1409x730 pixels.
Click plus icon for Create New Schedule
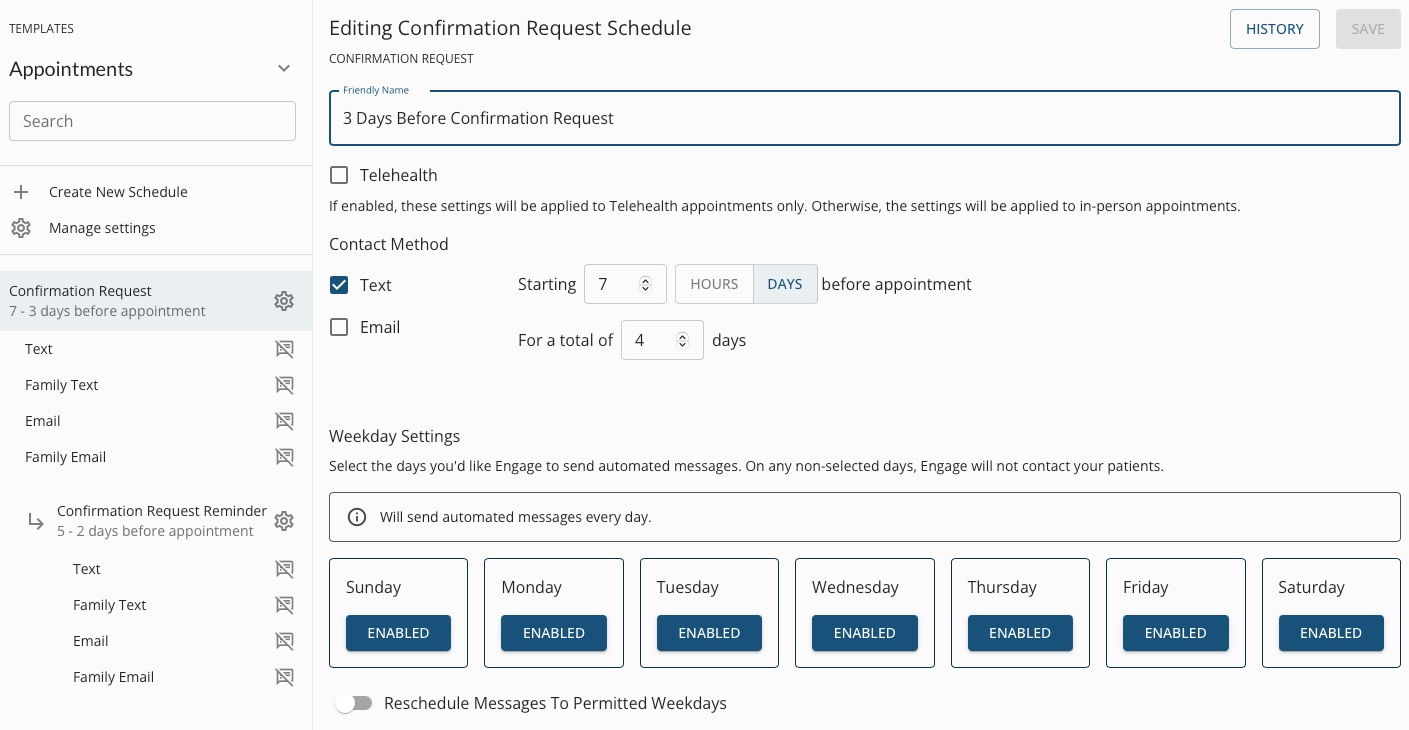21,192
